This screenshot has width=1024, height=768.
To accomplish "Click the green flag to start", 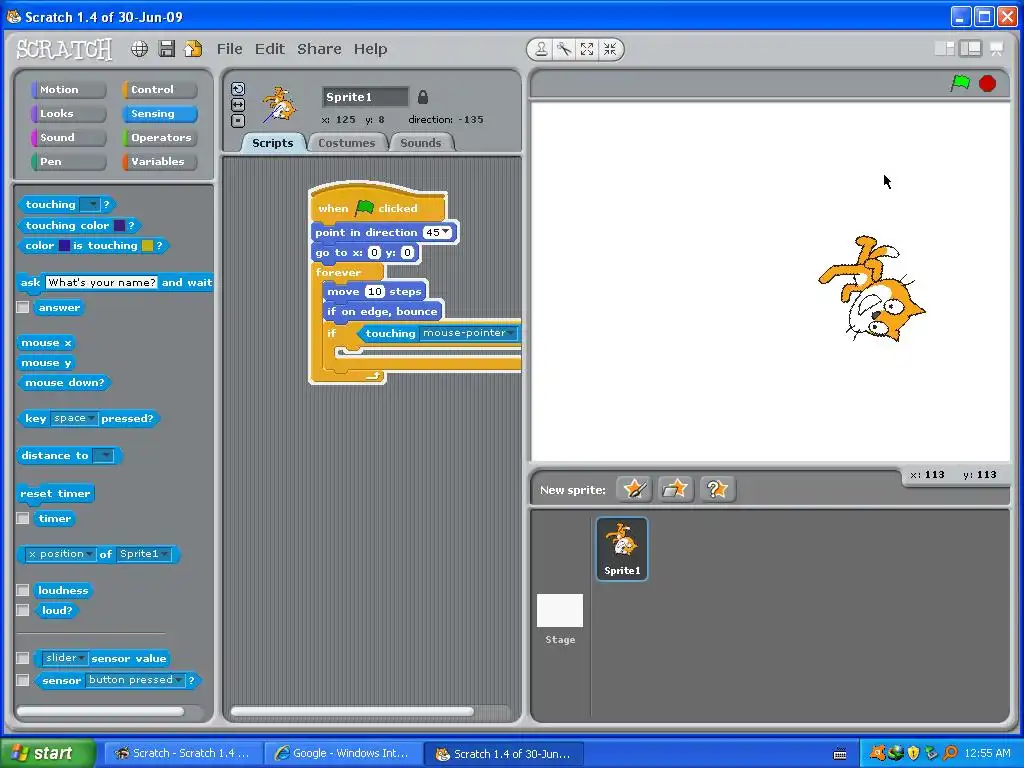I will pyautogui.click(x=960, y=83).
